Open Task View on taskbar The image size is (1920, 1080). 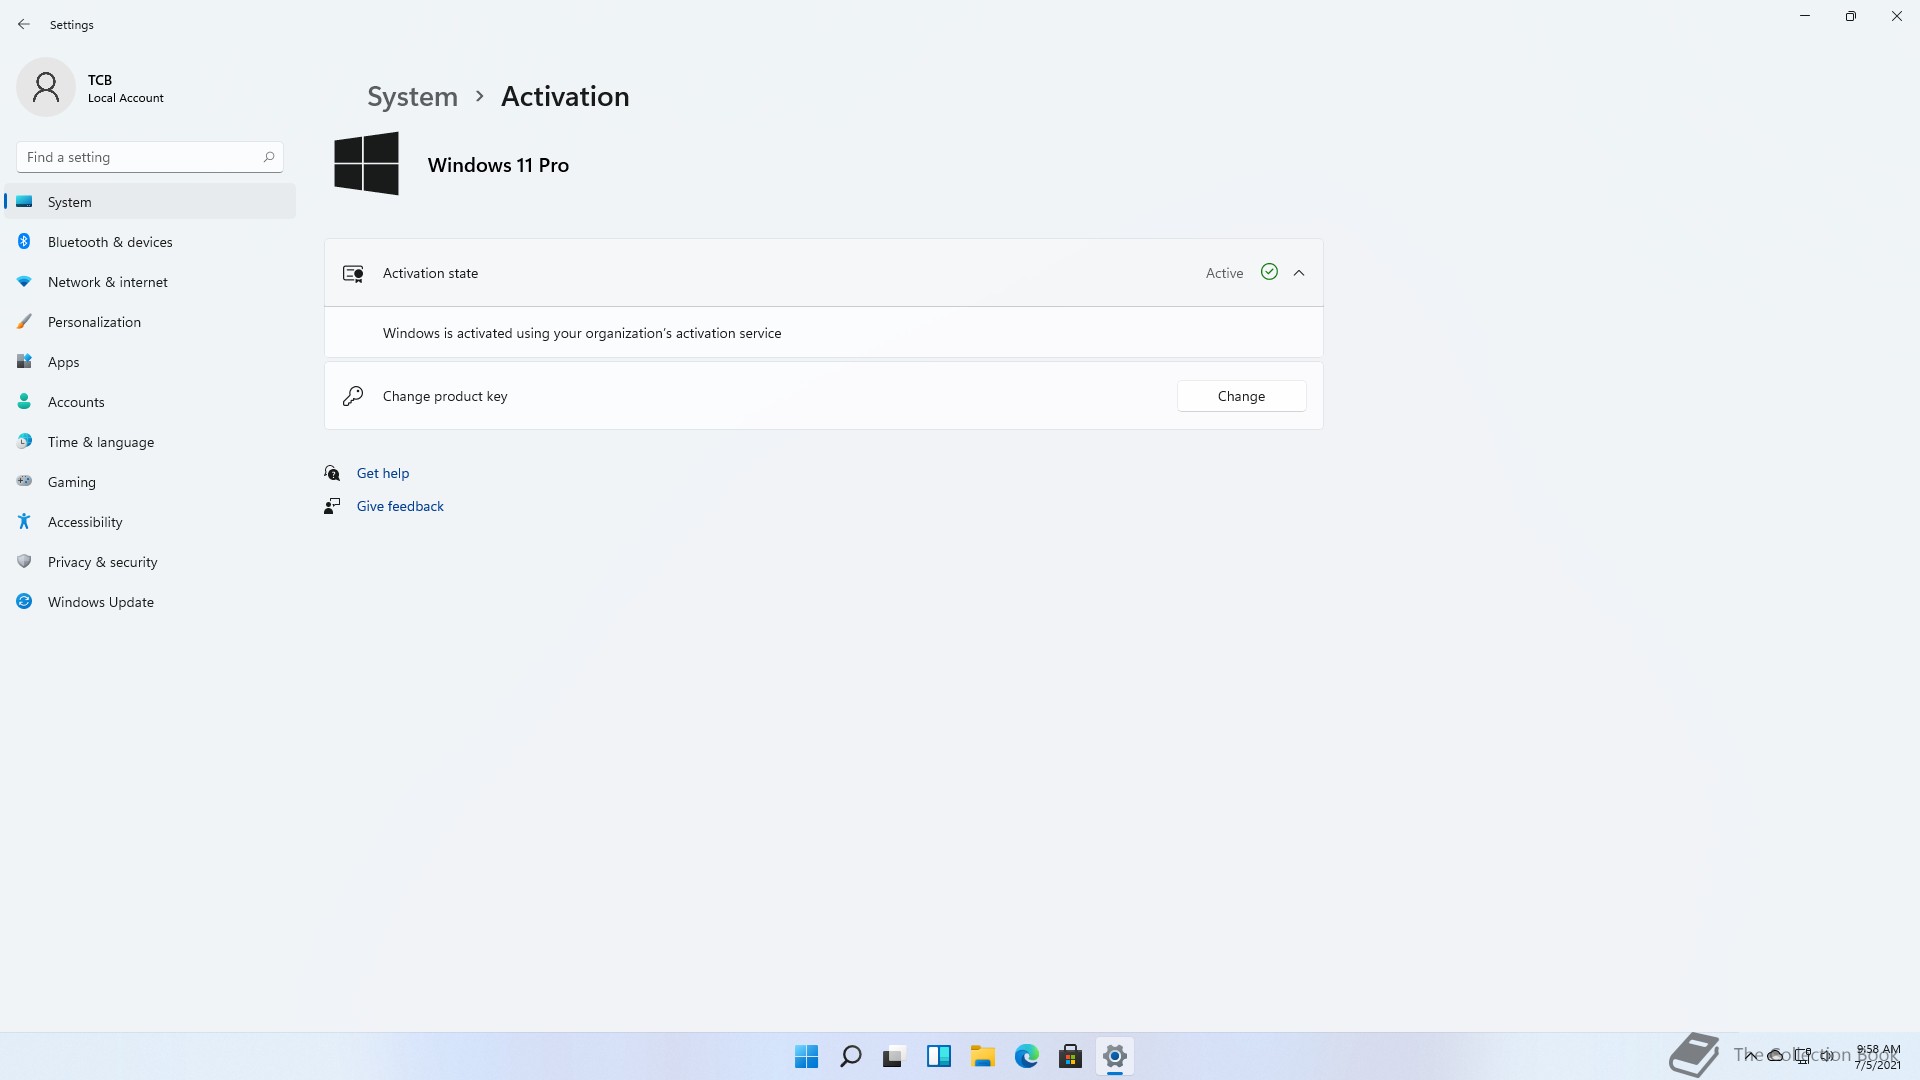[894, 1056]
